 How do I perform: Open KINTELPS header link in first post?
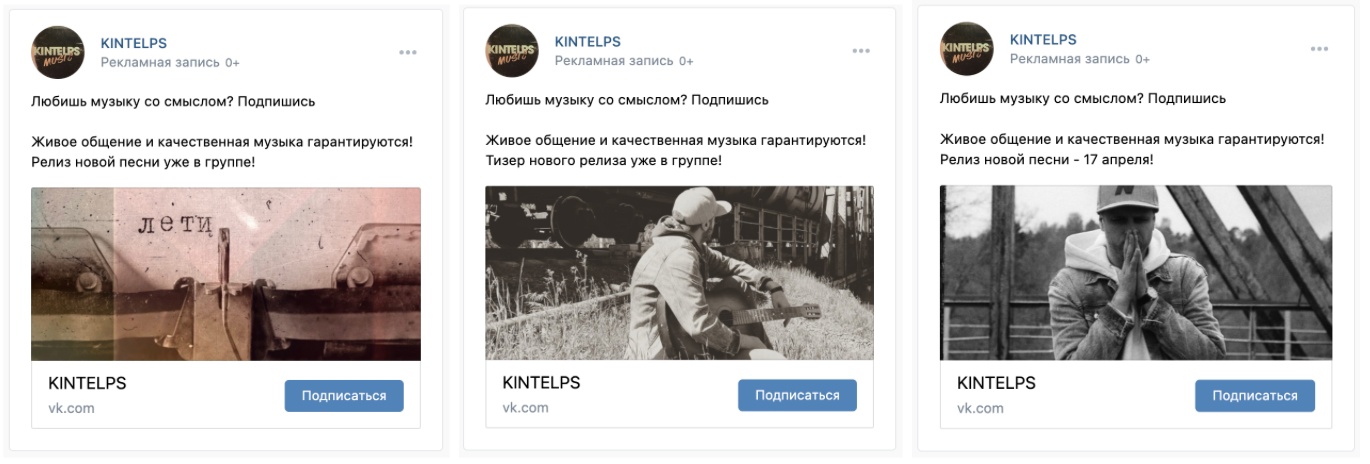pyautogui.click(x=134, y=42)
